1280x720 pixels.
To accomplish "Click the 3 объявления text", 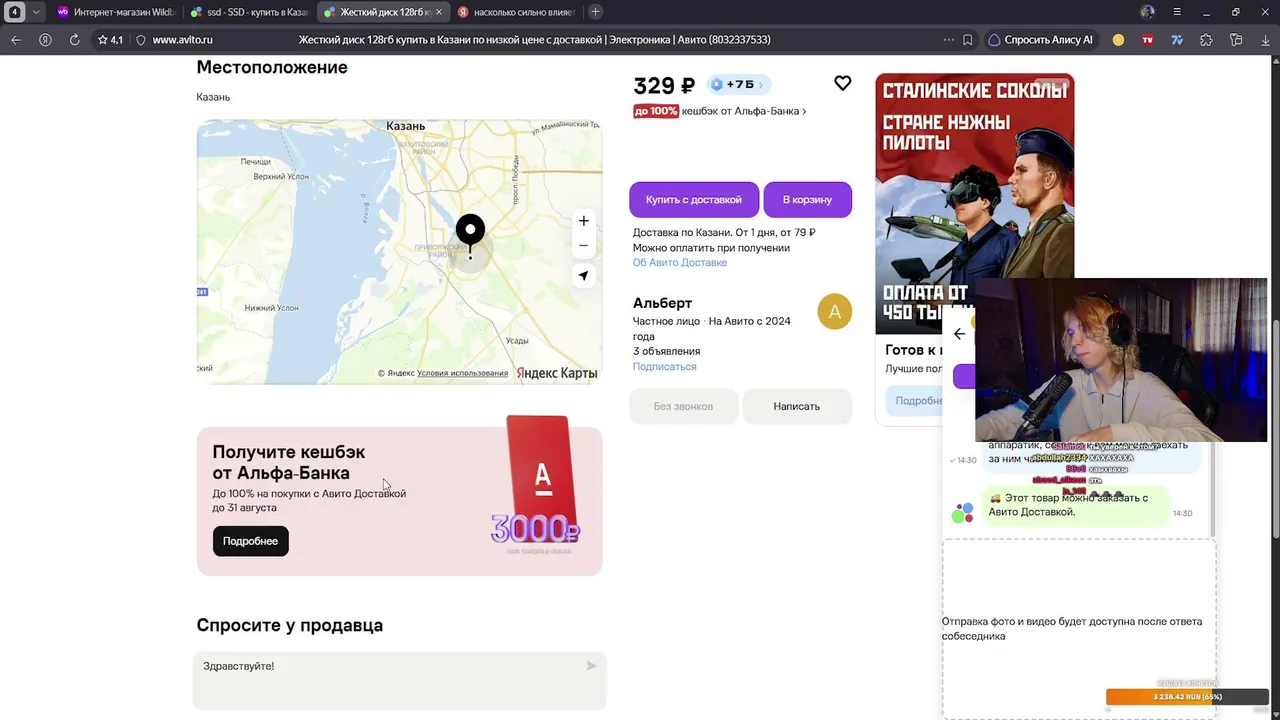I will [666, 352].
